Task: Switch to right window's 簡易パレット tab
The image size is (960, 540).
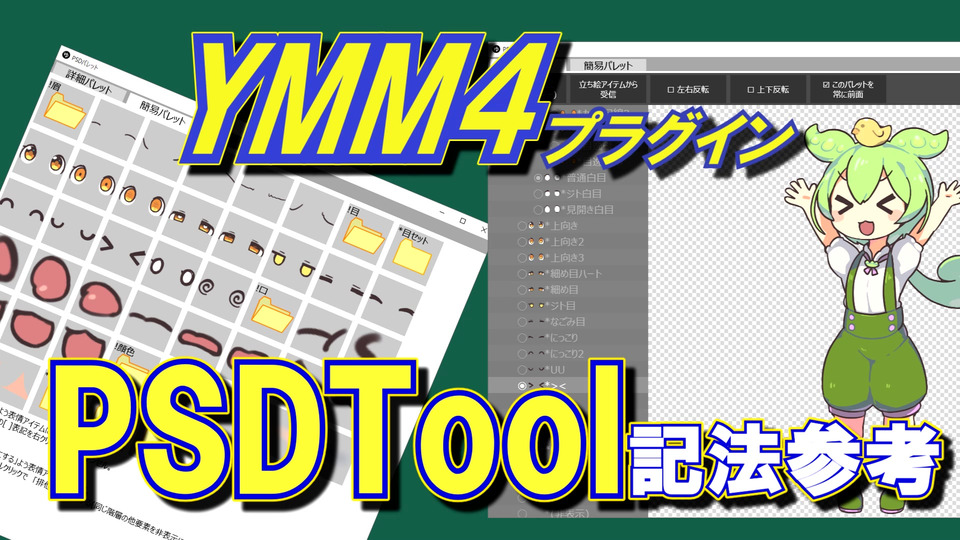Action: click(x=607, y=65)
